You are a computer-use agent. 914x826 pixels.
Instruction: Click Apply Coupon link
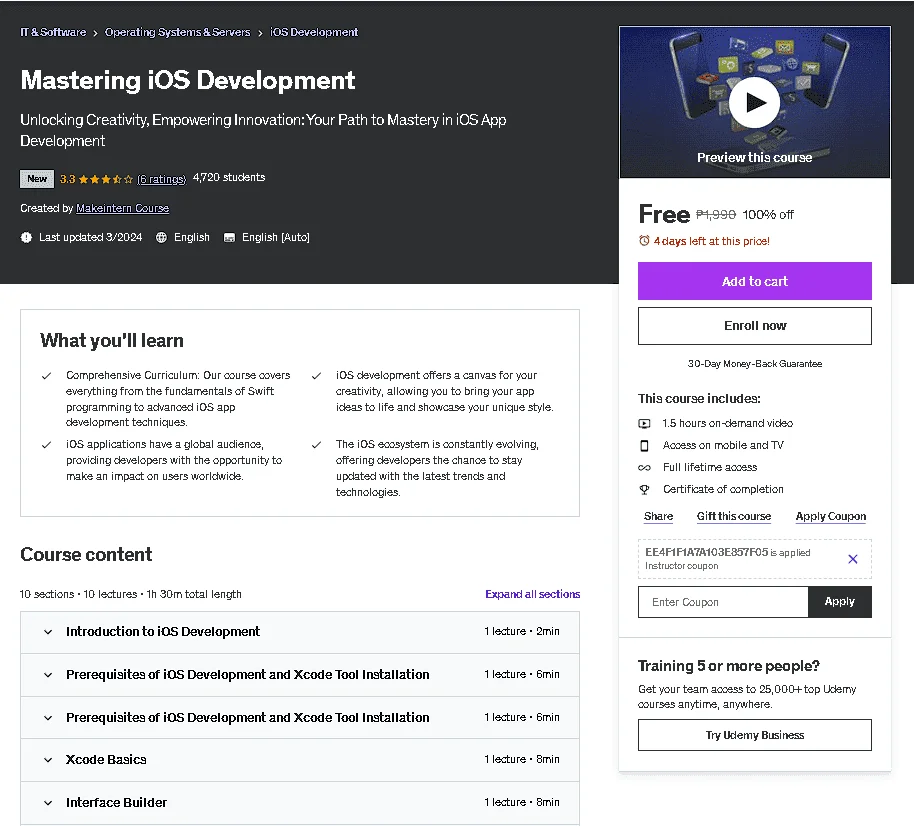[831, 516]
